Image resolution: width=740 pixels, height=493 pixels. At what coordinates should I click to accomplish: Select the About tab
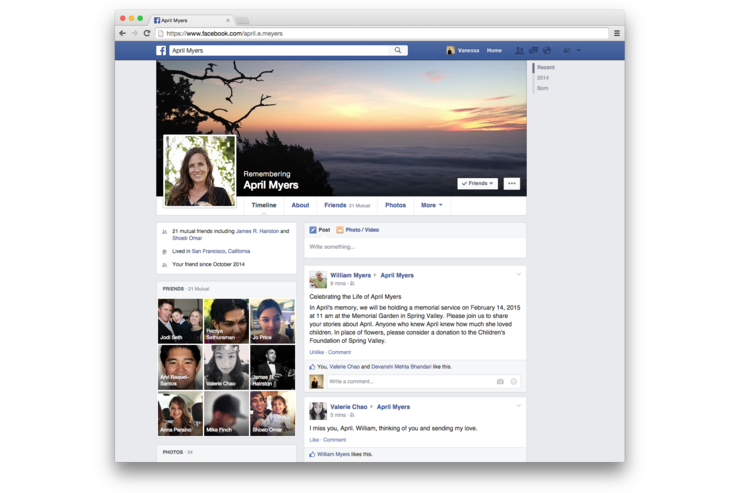click(300, 205)
